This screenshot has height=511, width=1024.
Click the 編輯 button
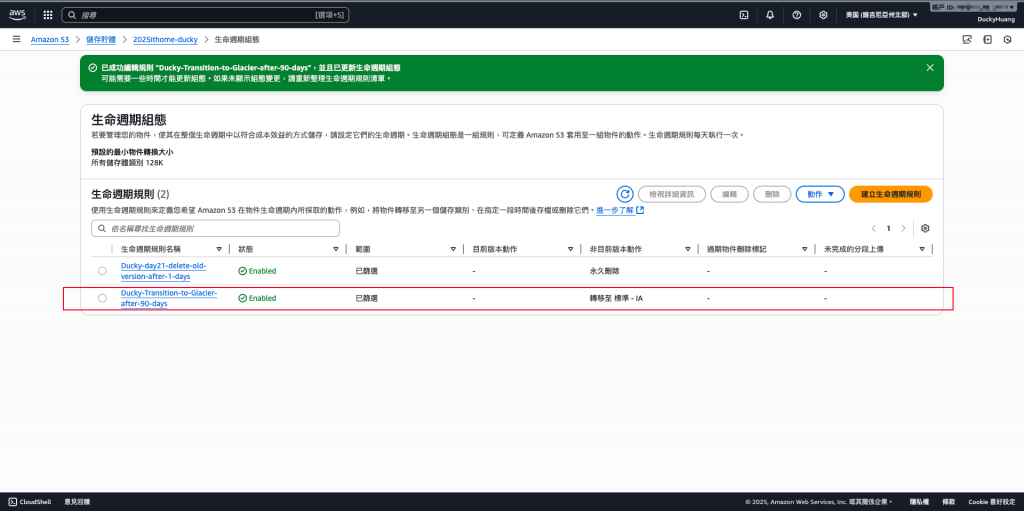pos(729,194)
